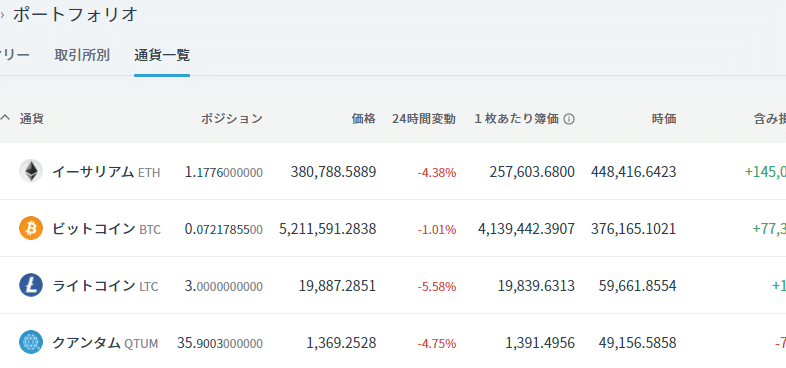
Task: Select the 通貨一覧 tab
Action: (x=162, y=55)
